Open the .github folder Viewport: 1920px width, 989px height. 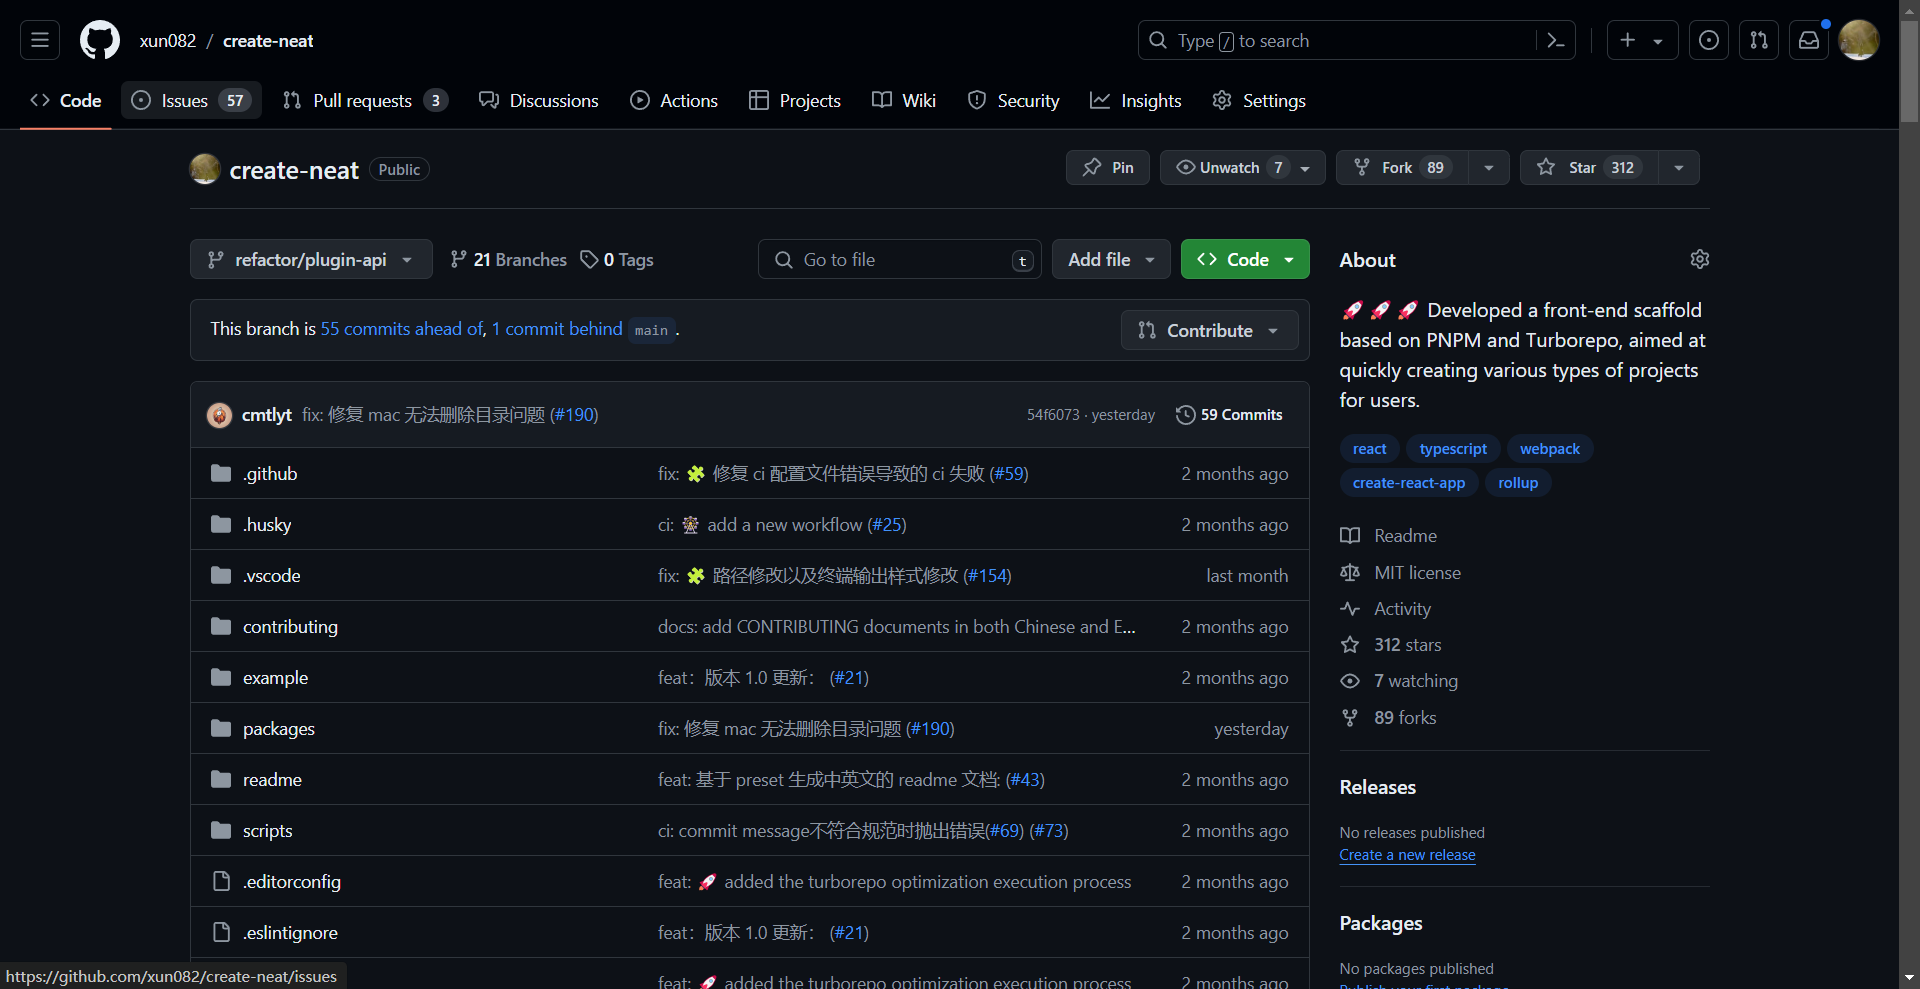point(270,473)
